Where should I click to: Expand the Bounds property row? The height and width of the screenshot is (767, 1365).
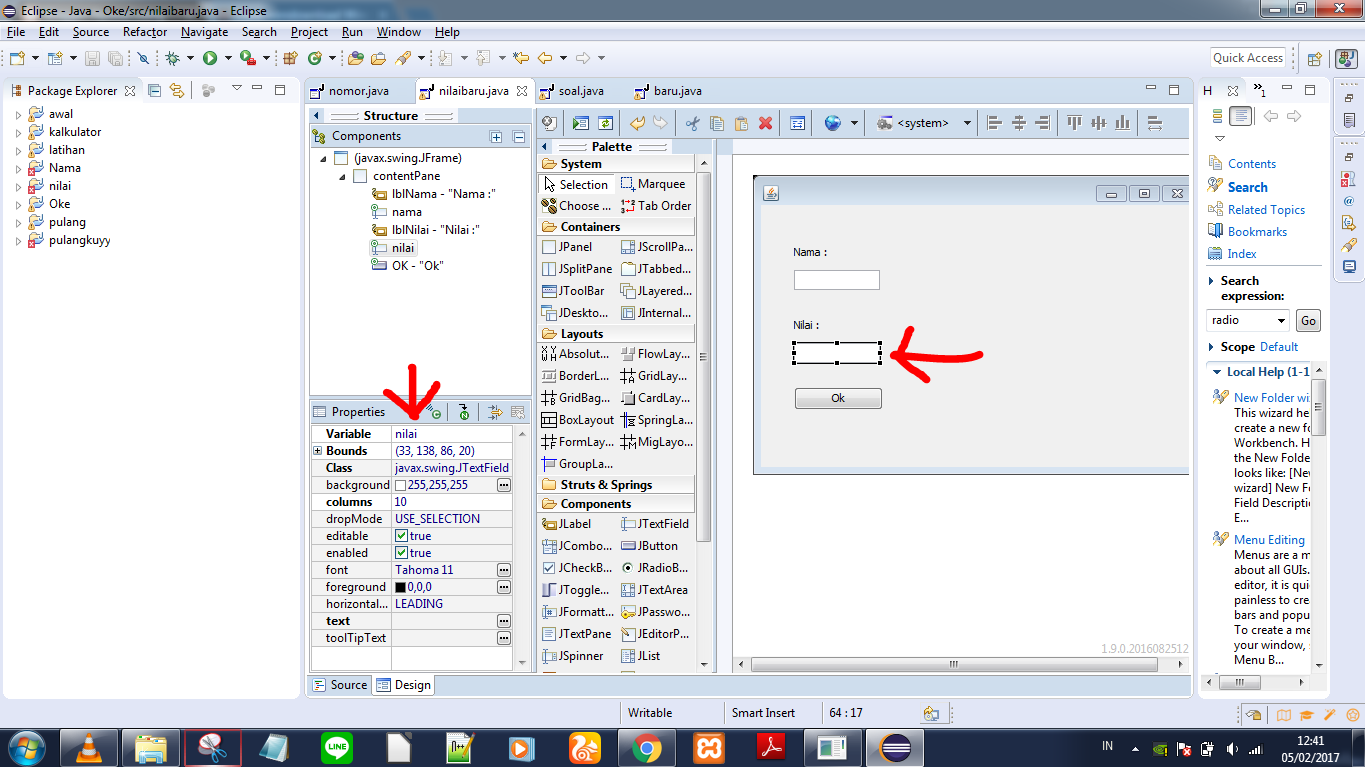[317, 451]
